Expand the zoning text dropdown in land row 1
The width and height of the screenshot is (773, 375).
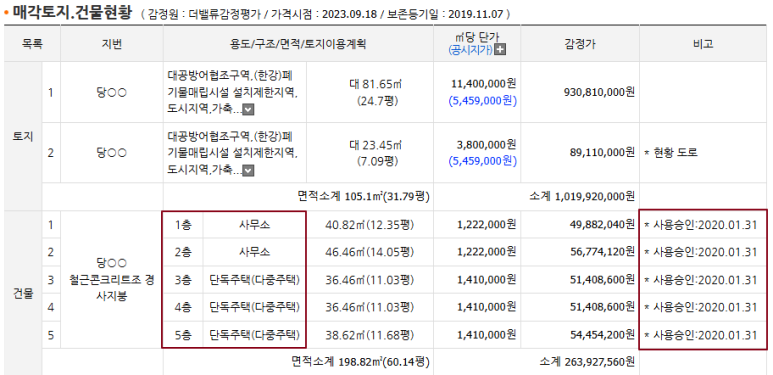pyautogui.click(x=249, y=110)
